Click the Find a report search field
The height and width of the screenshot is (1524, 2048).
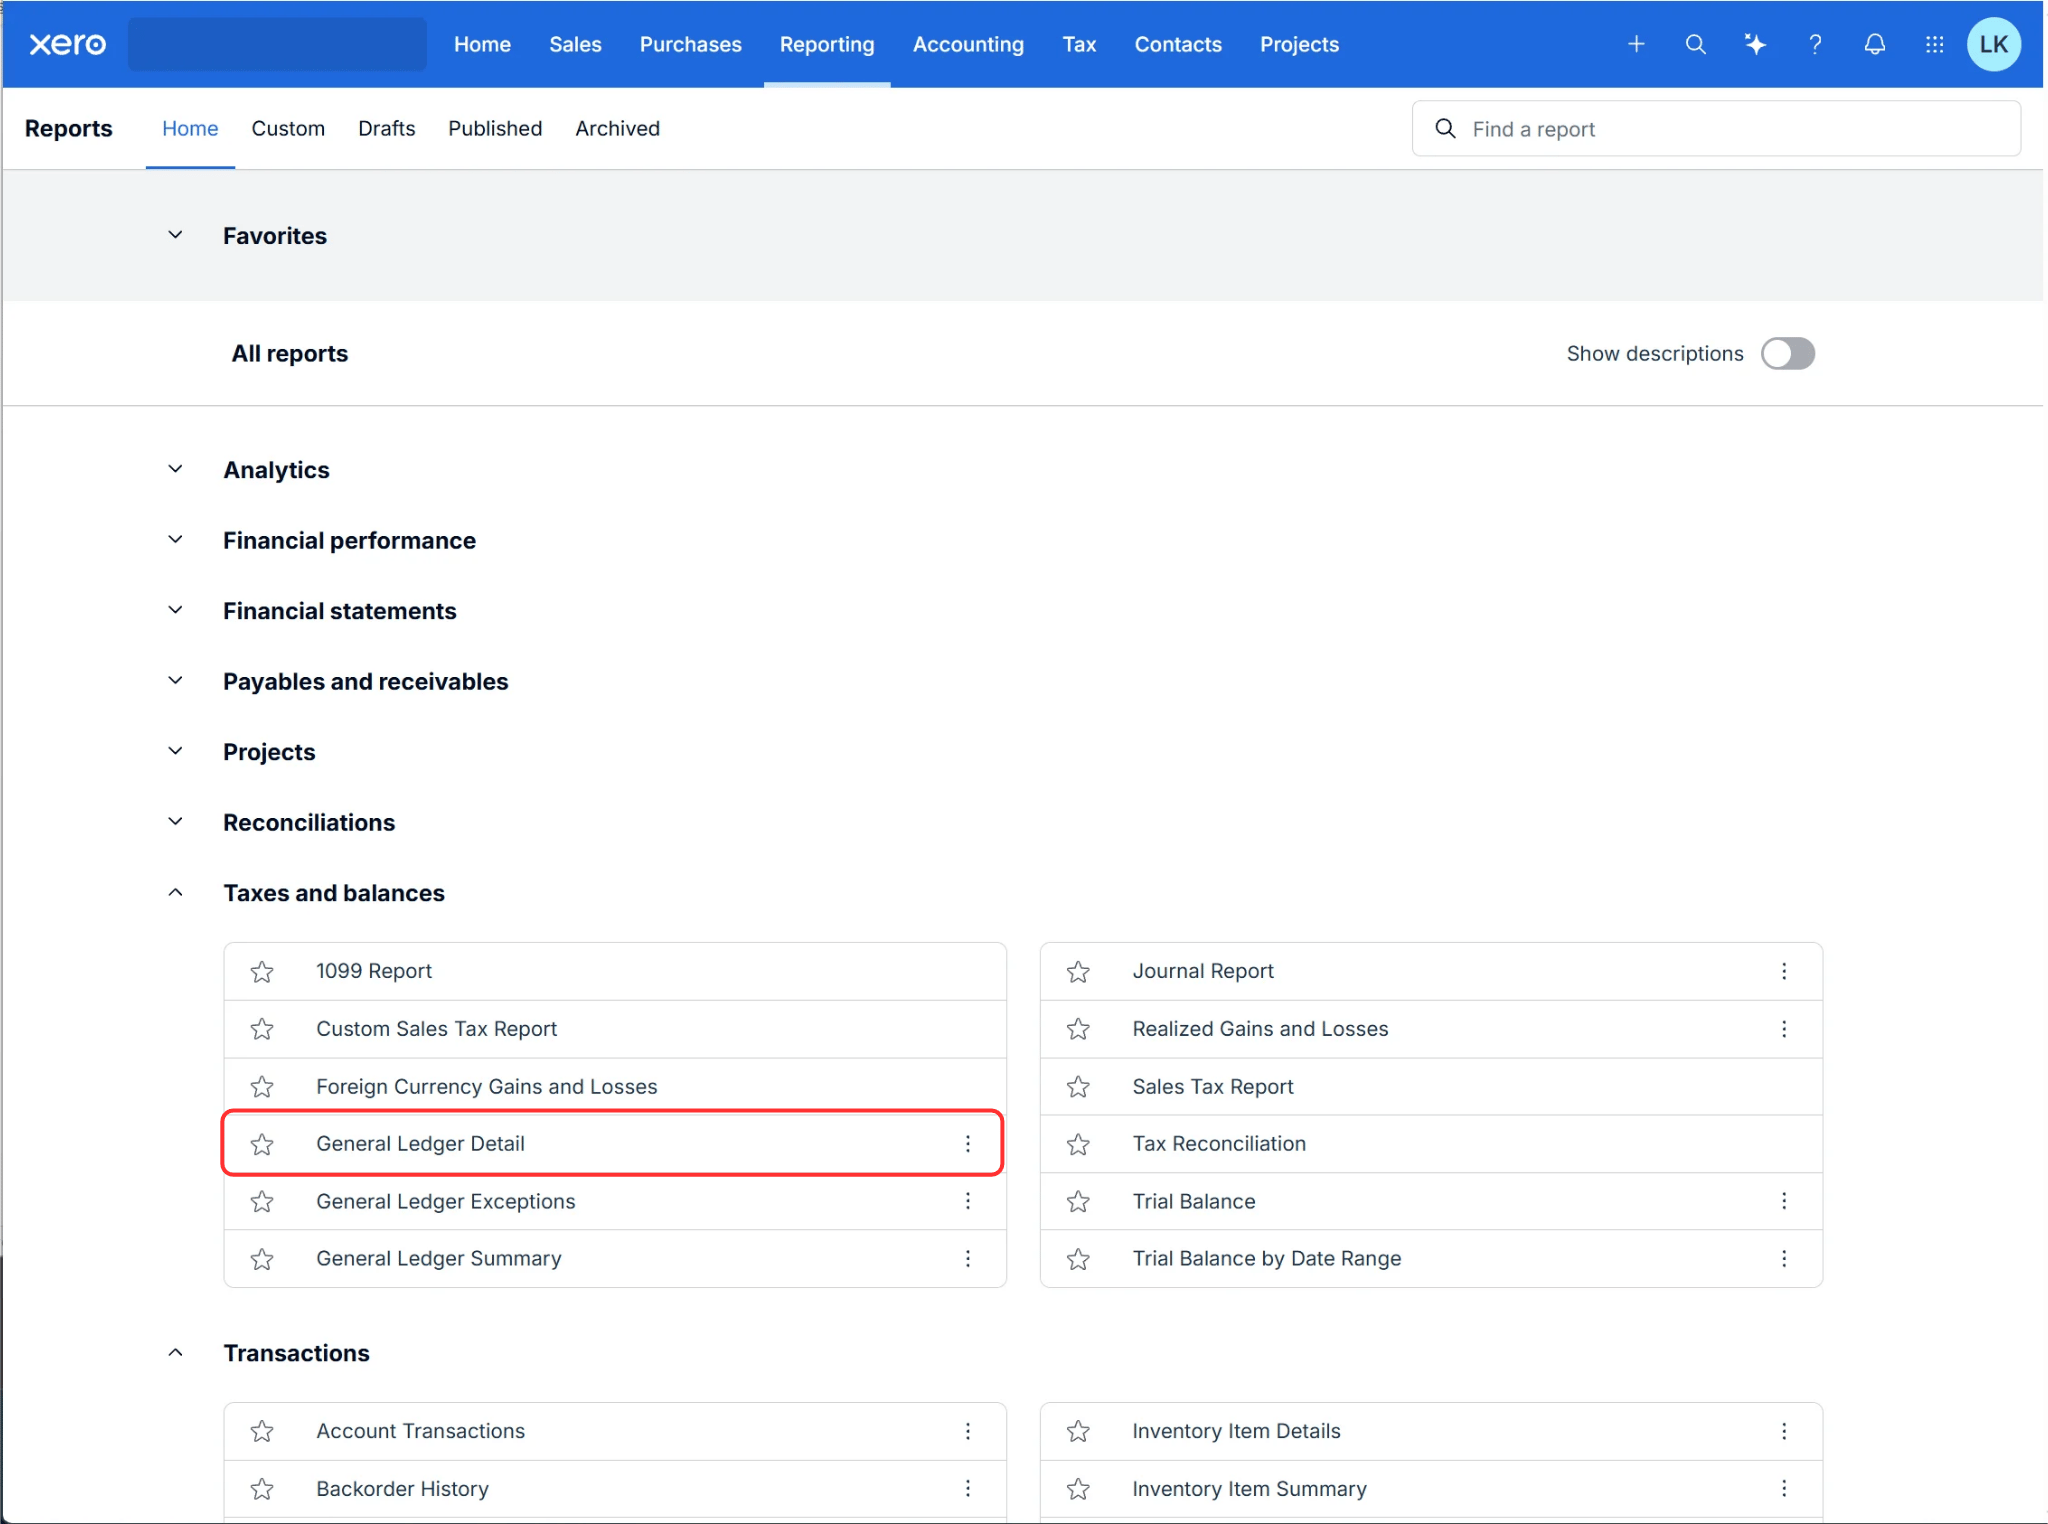[1716, 129]
